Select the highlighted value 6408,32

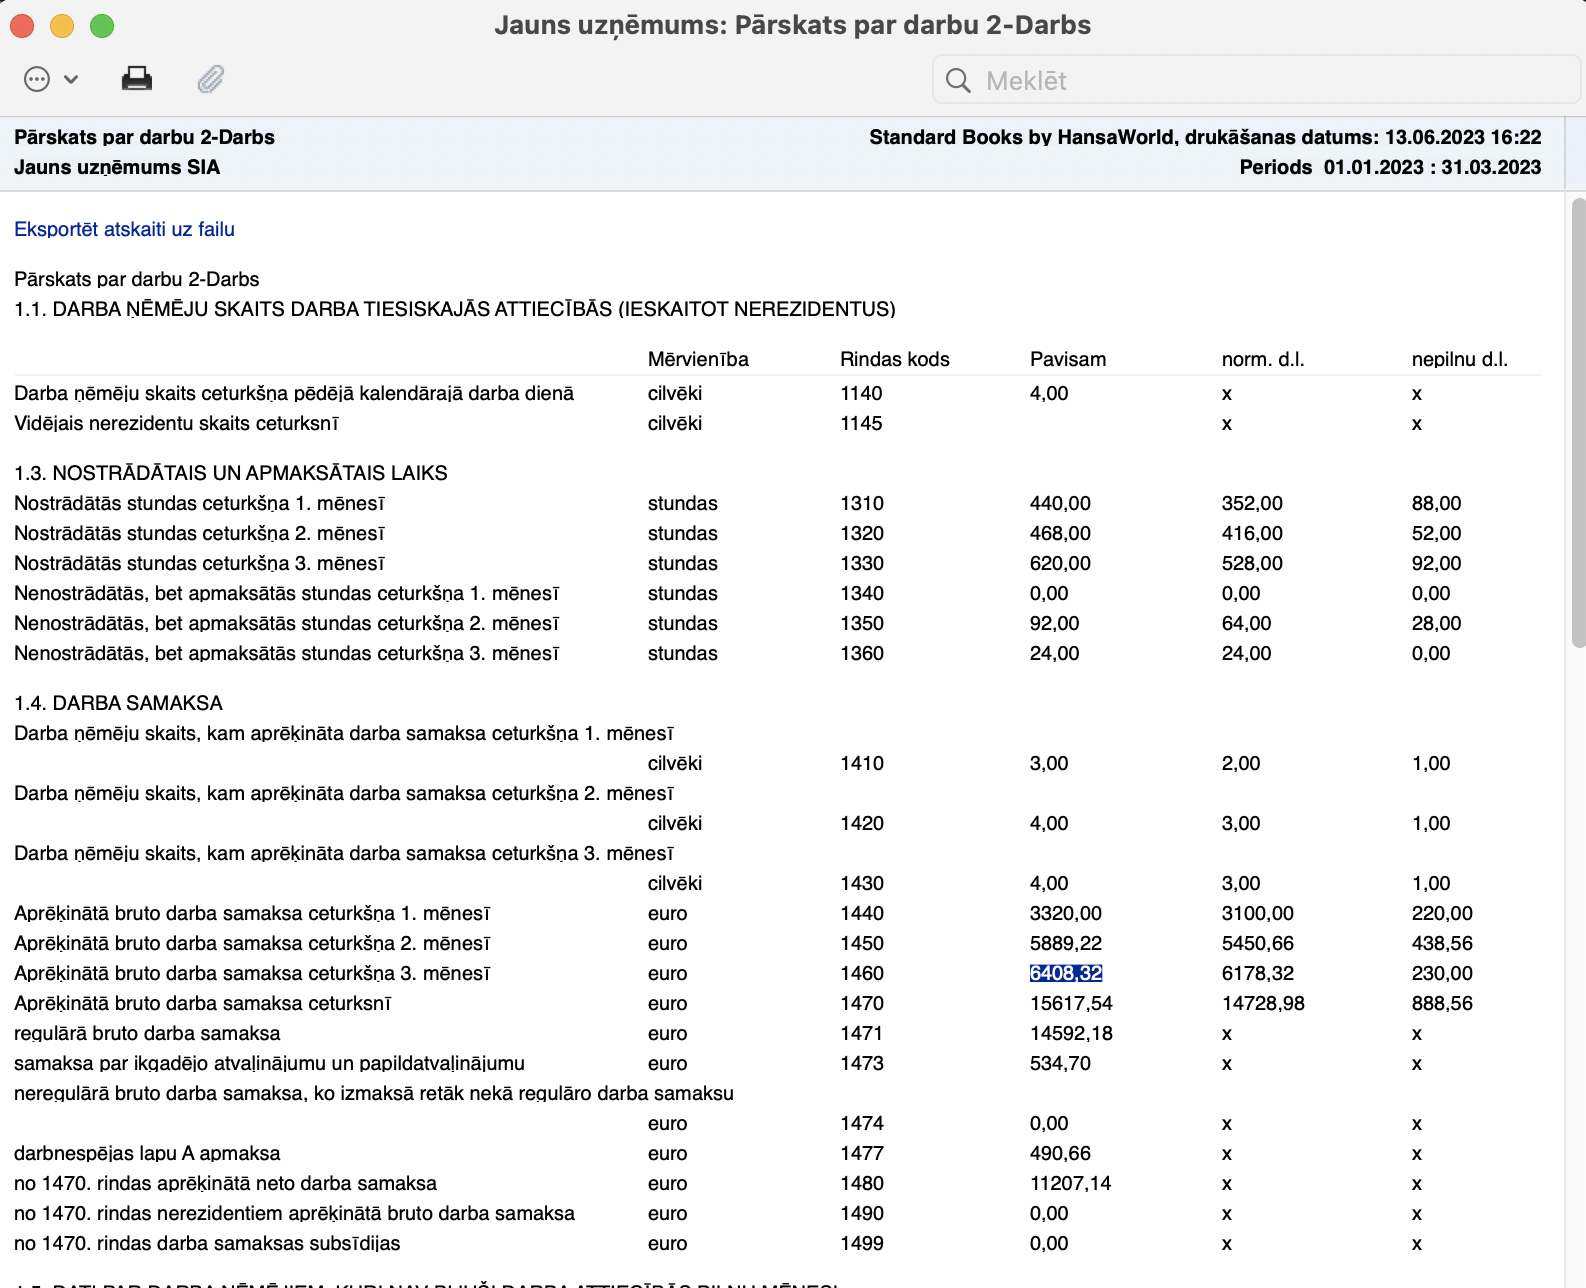click(x=1066, y=973)
